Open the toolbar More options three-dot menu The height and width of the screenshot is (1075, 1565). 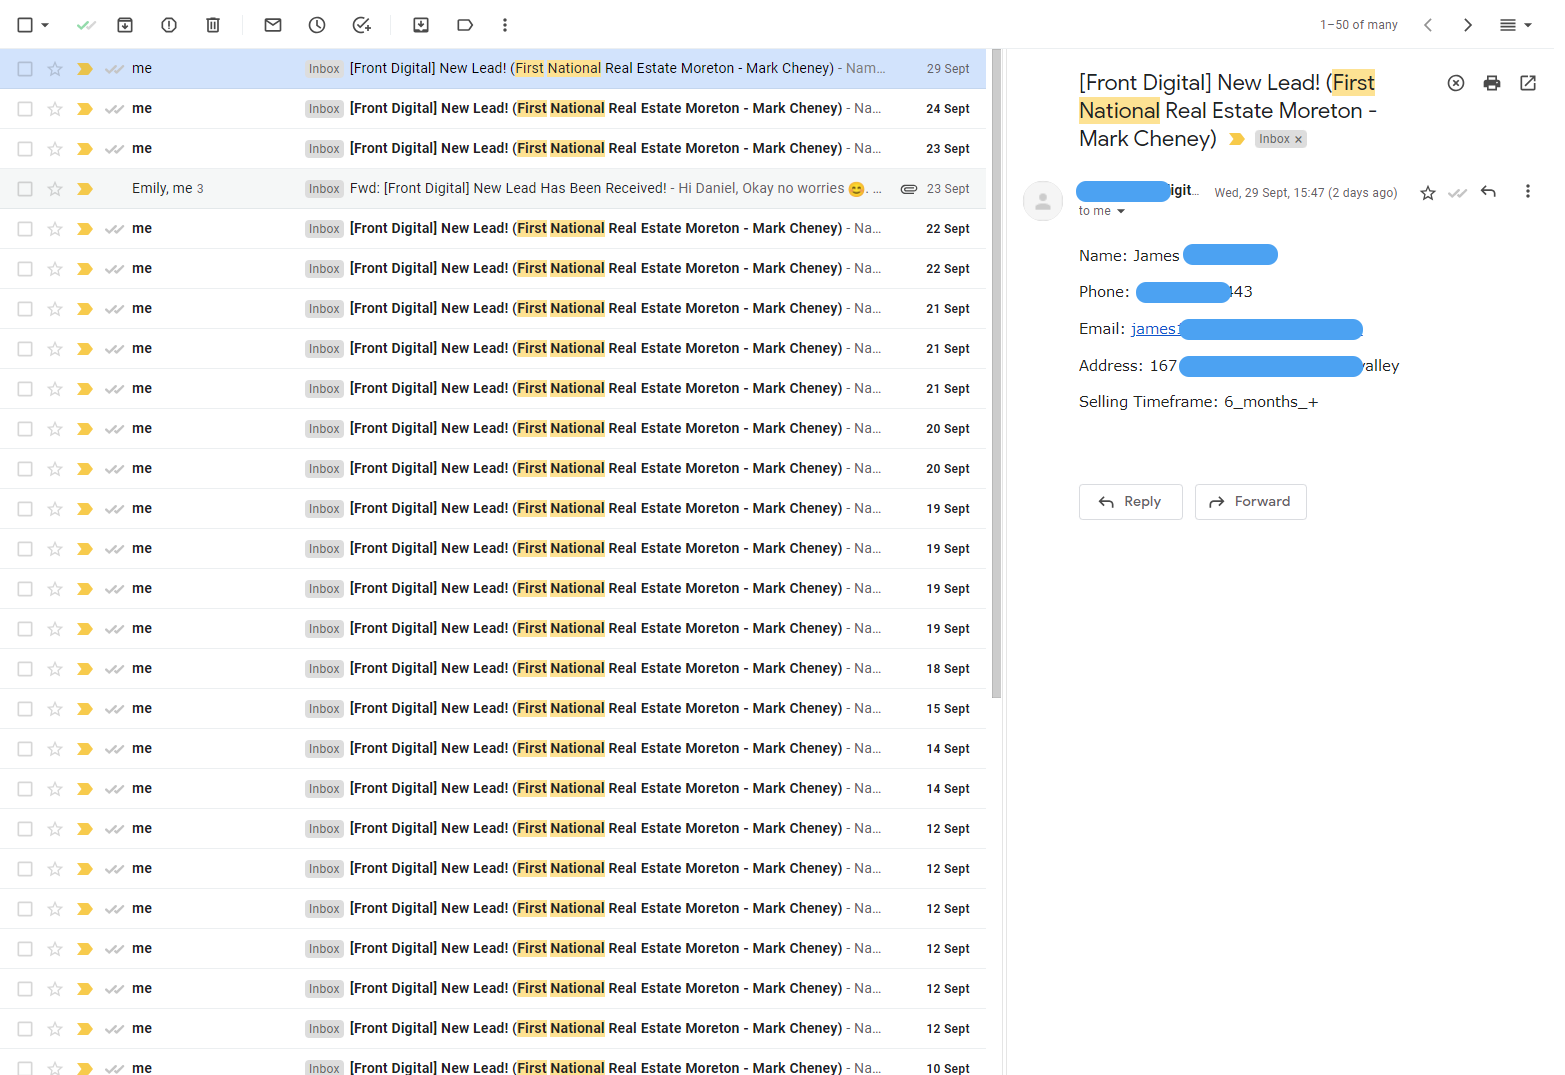point(505,25)
